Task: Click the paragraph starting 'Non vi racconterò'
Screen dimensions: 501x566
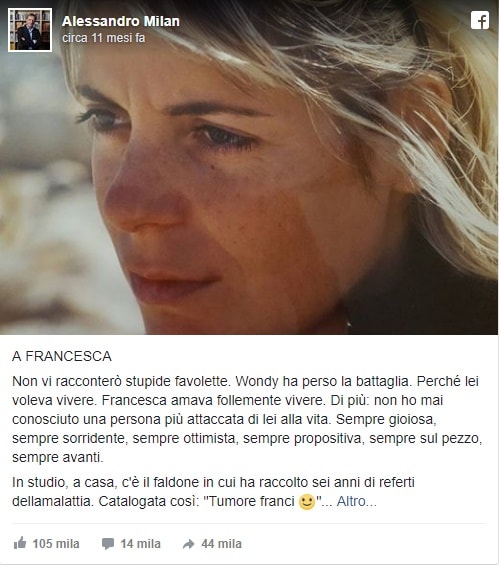Action: (247, 419)
